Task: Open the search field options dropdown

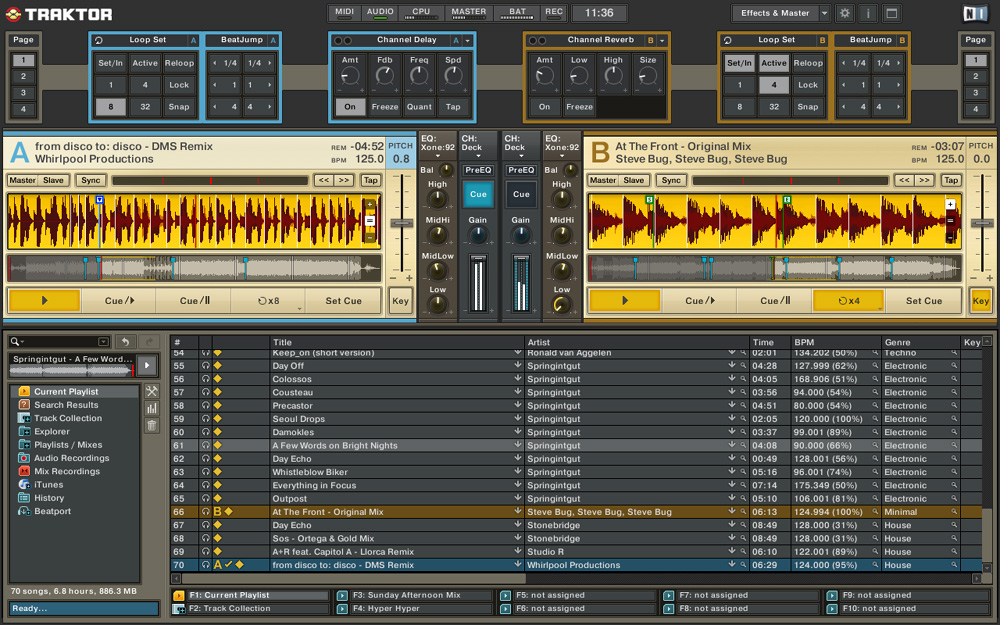Action: coord(18,342)
